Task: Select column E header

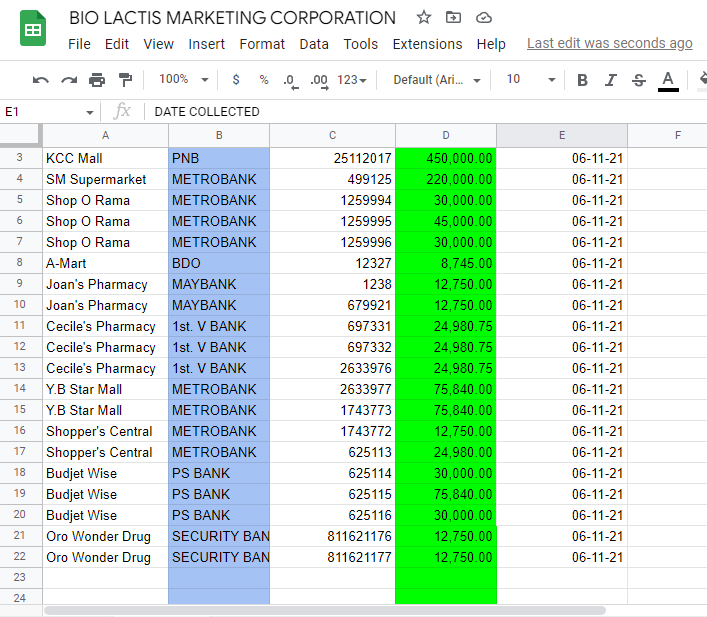Action: click(562, 135)
